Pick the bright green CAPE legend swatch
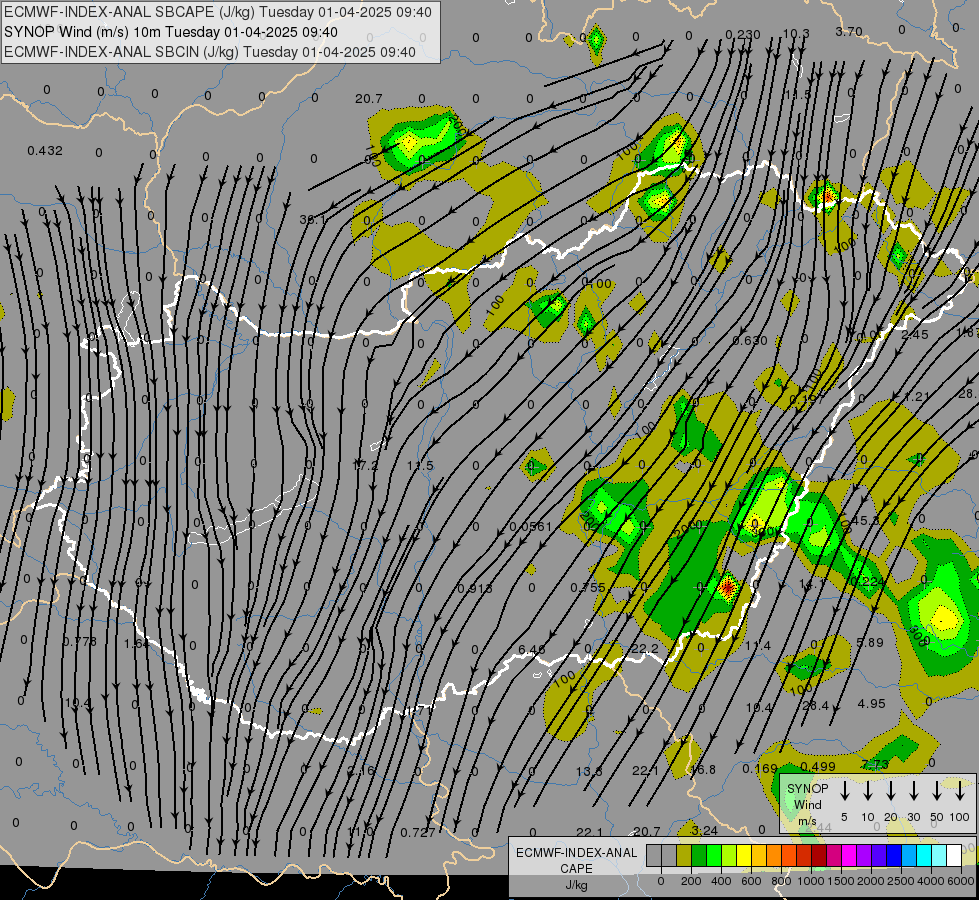This screenshot has width=979, height=900. (x=714, y=855)
